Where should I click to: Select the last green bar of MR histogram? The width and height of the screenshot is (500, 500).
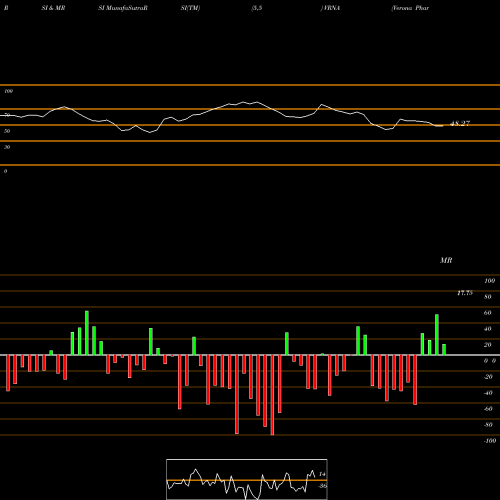click(x=444, y=350)
